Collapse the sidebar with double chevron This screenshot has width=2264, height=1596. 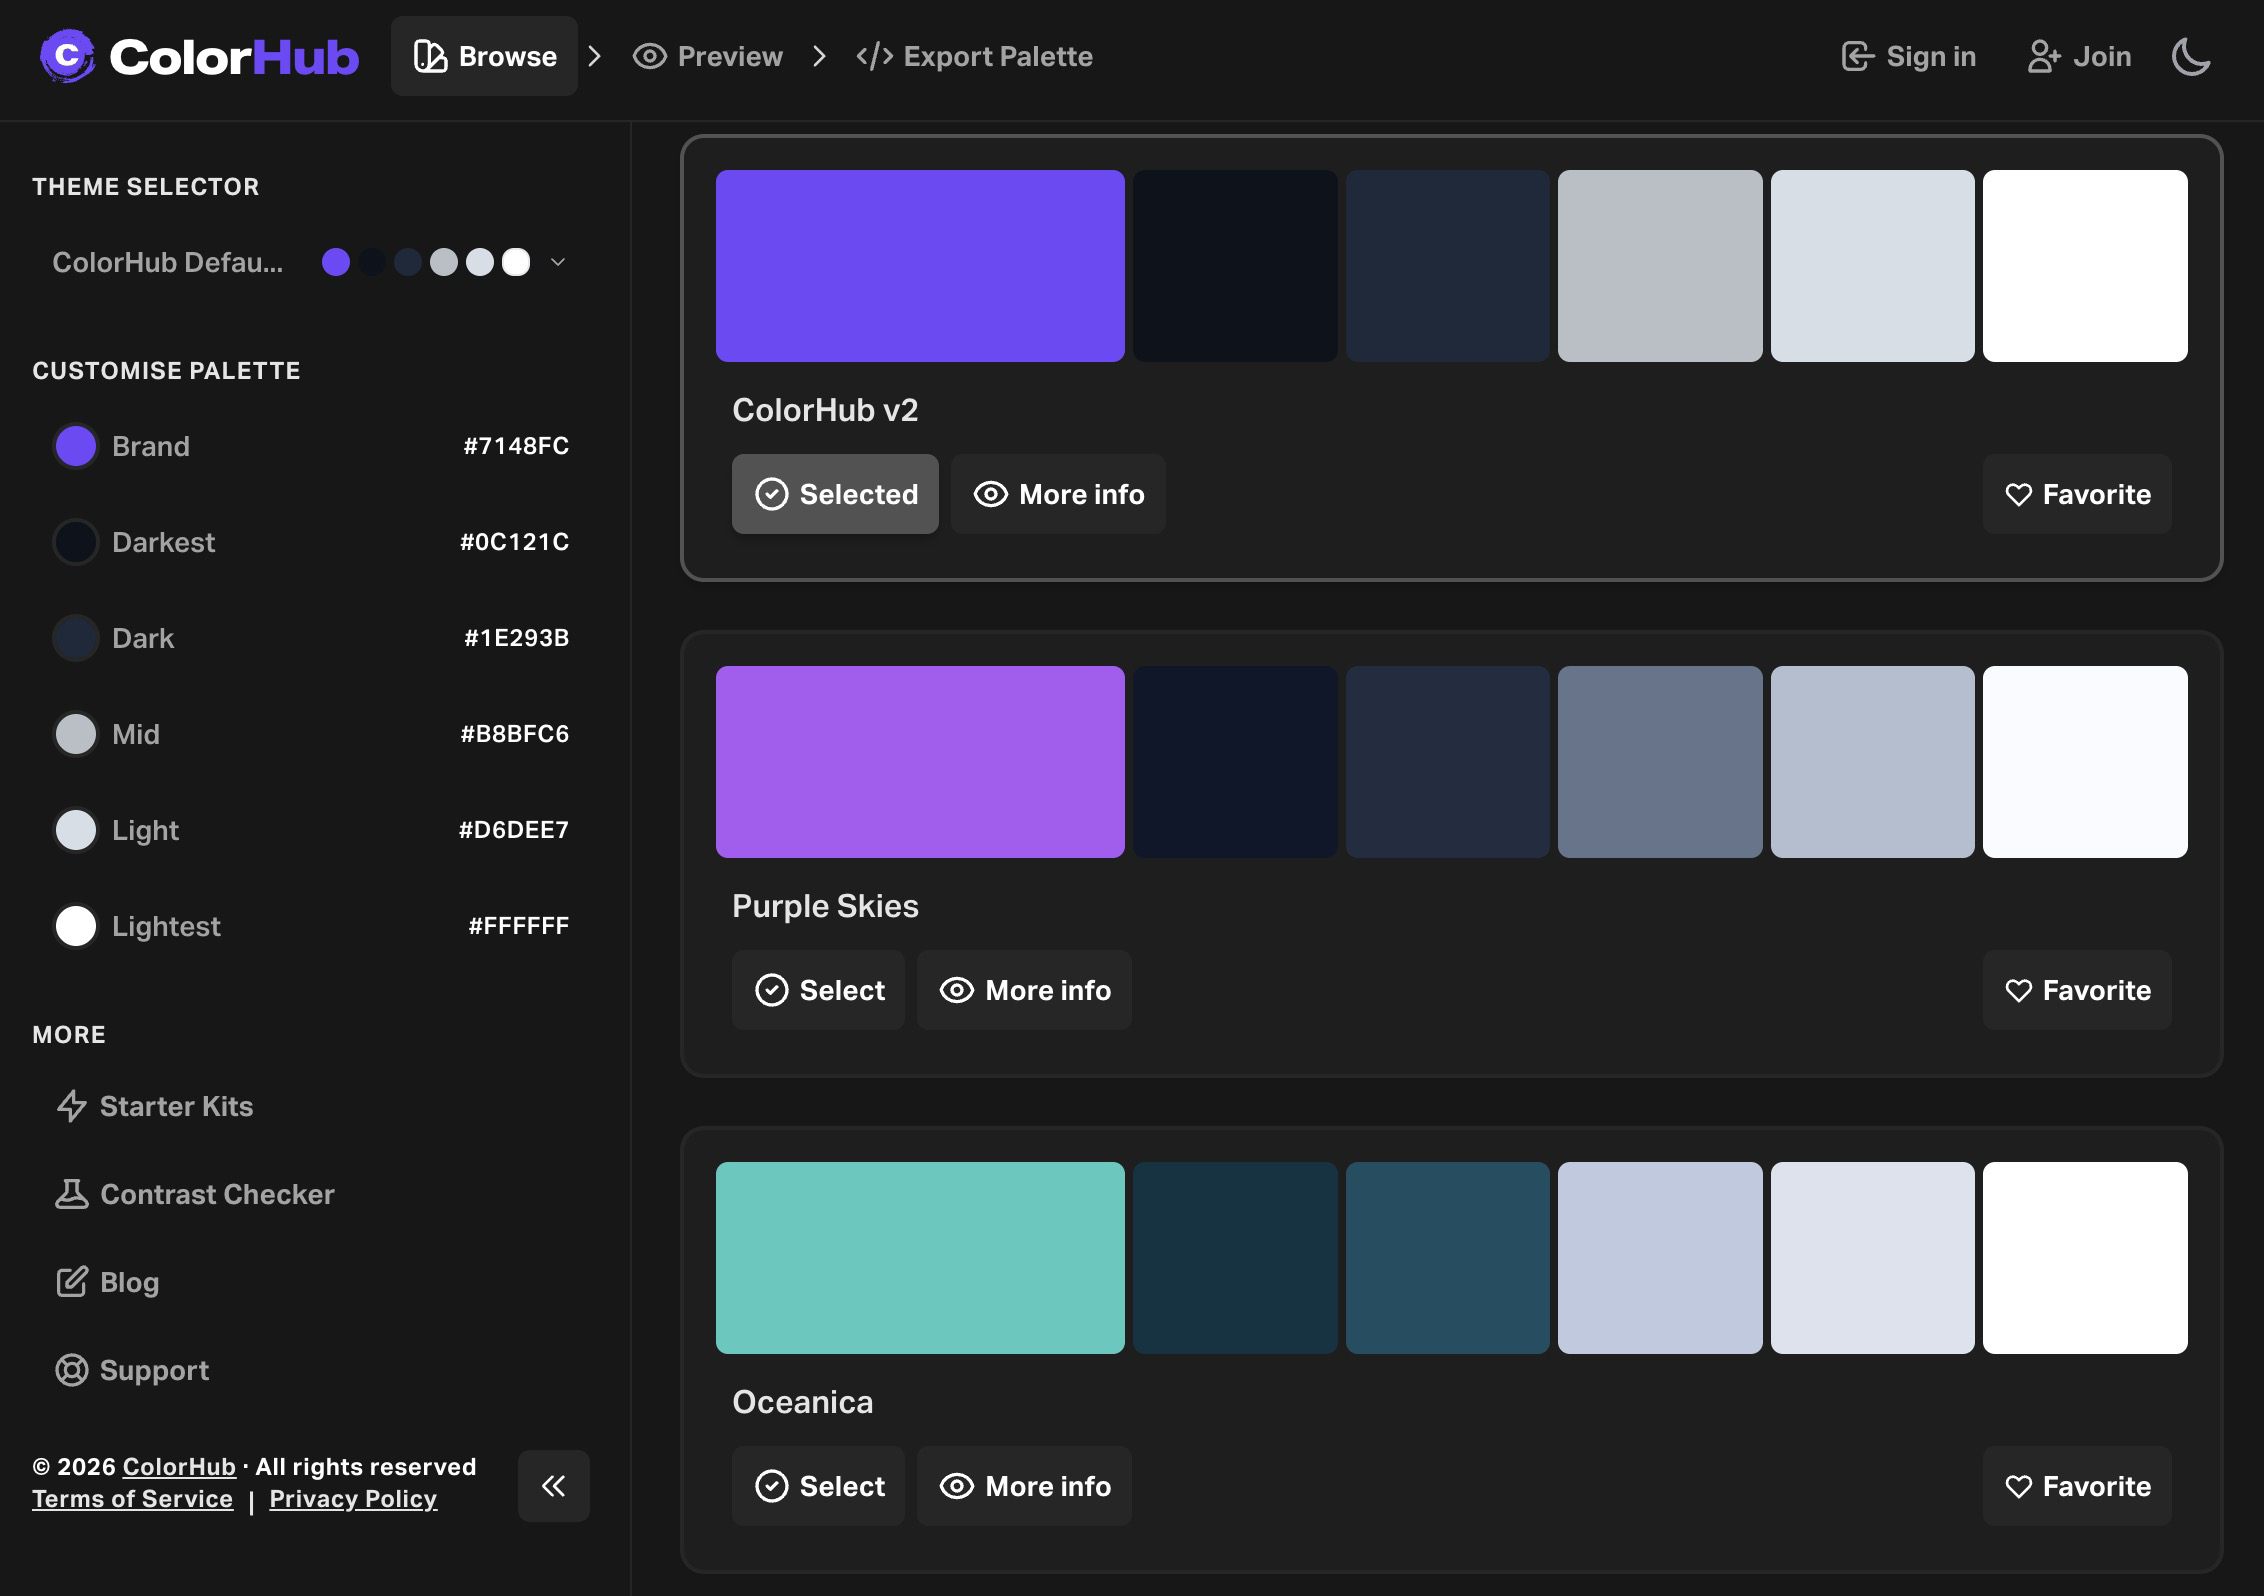tap(554, 1486)
